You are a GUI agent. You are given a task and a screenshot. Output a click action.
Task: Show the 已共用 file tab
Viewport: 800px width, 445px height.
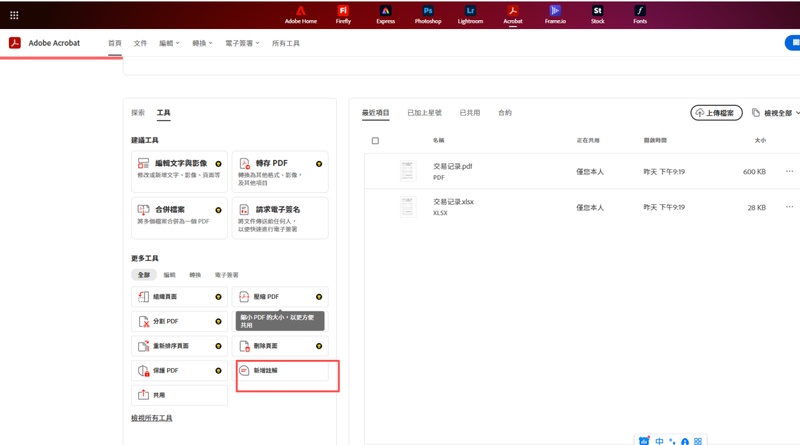point(469,113)
